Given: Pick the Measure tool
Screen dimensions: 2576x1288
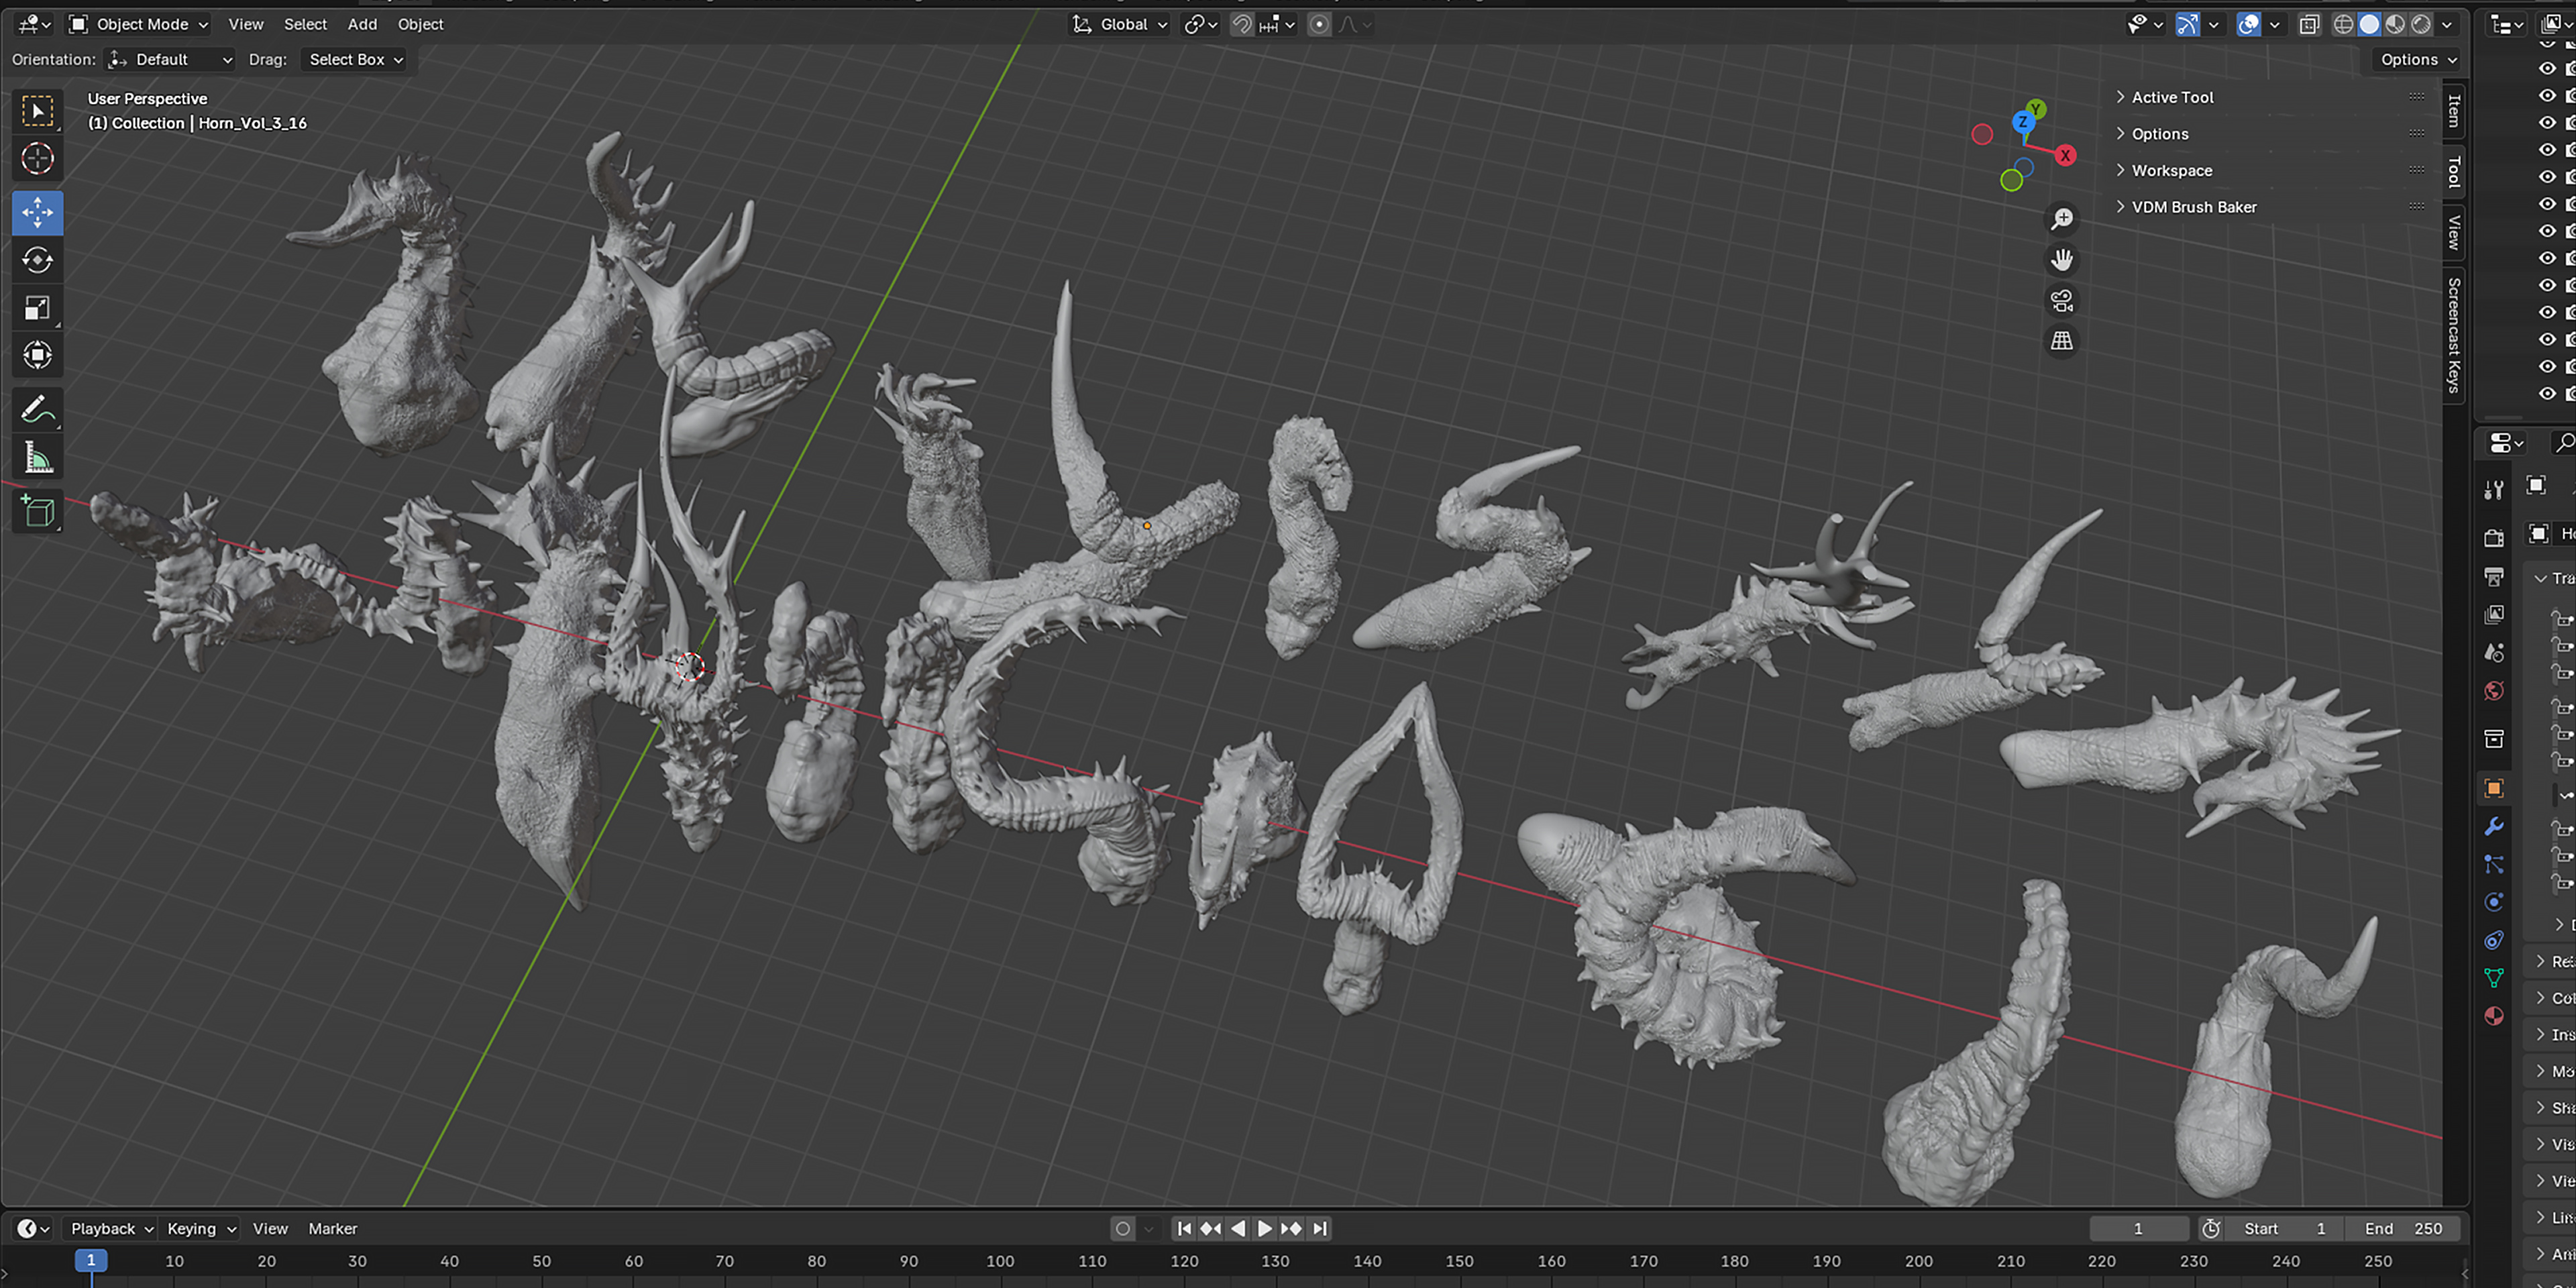Looking at the screenshot, I should click(x=37, y=458).
